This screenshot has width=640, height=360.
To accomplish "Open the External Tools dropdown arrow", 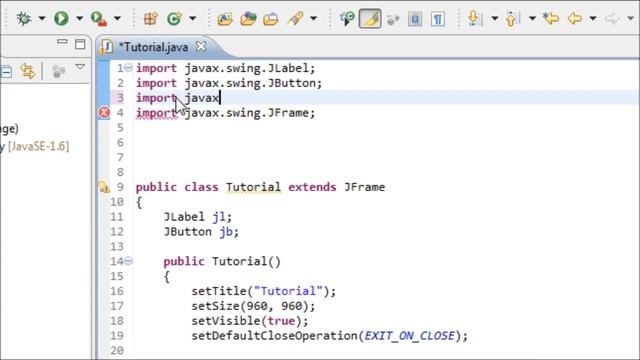I will tap(117, 18).
